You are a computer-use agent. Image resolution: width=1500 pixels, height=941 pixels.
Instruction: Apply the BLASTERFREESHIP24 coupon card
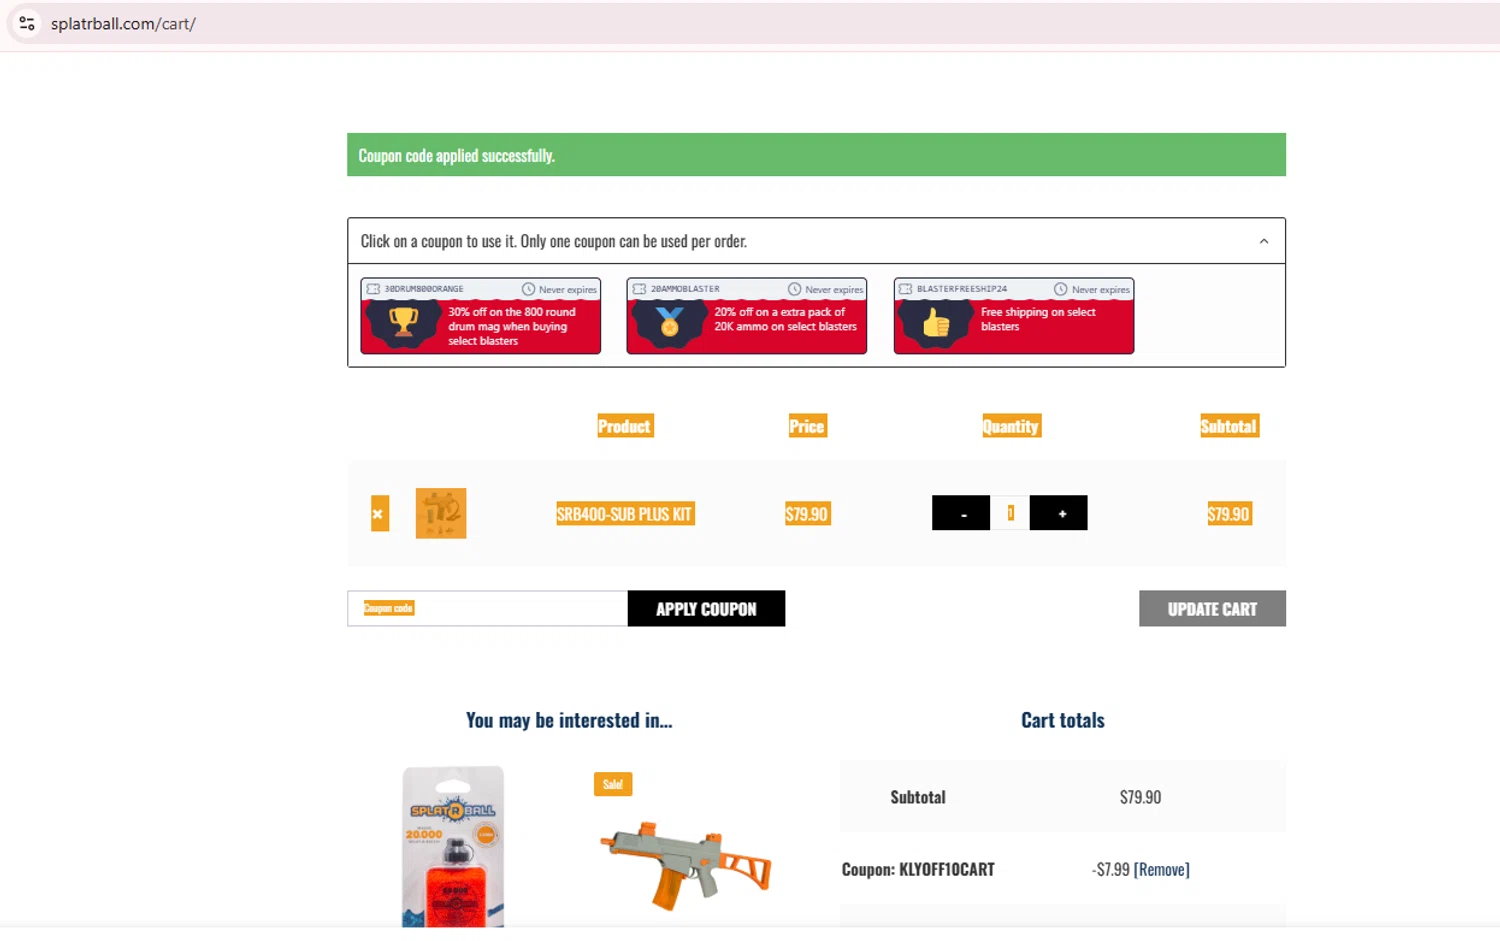[1014, 316]
